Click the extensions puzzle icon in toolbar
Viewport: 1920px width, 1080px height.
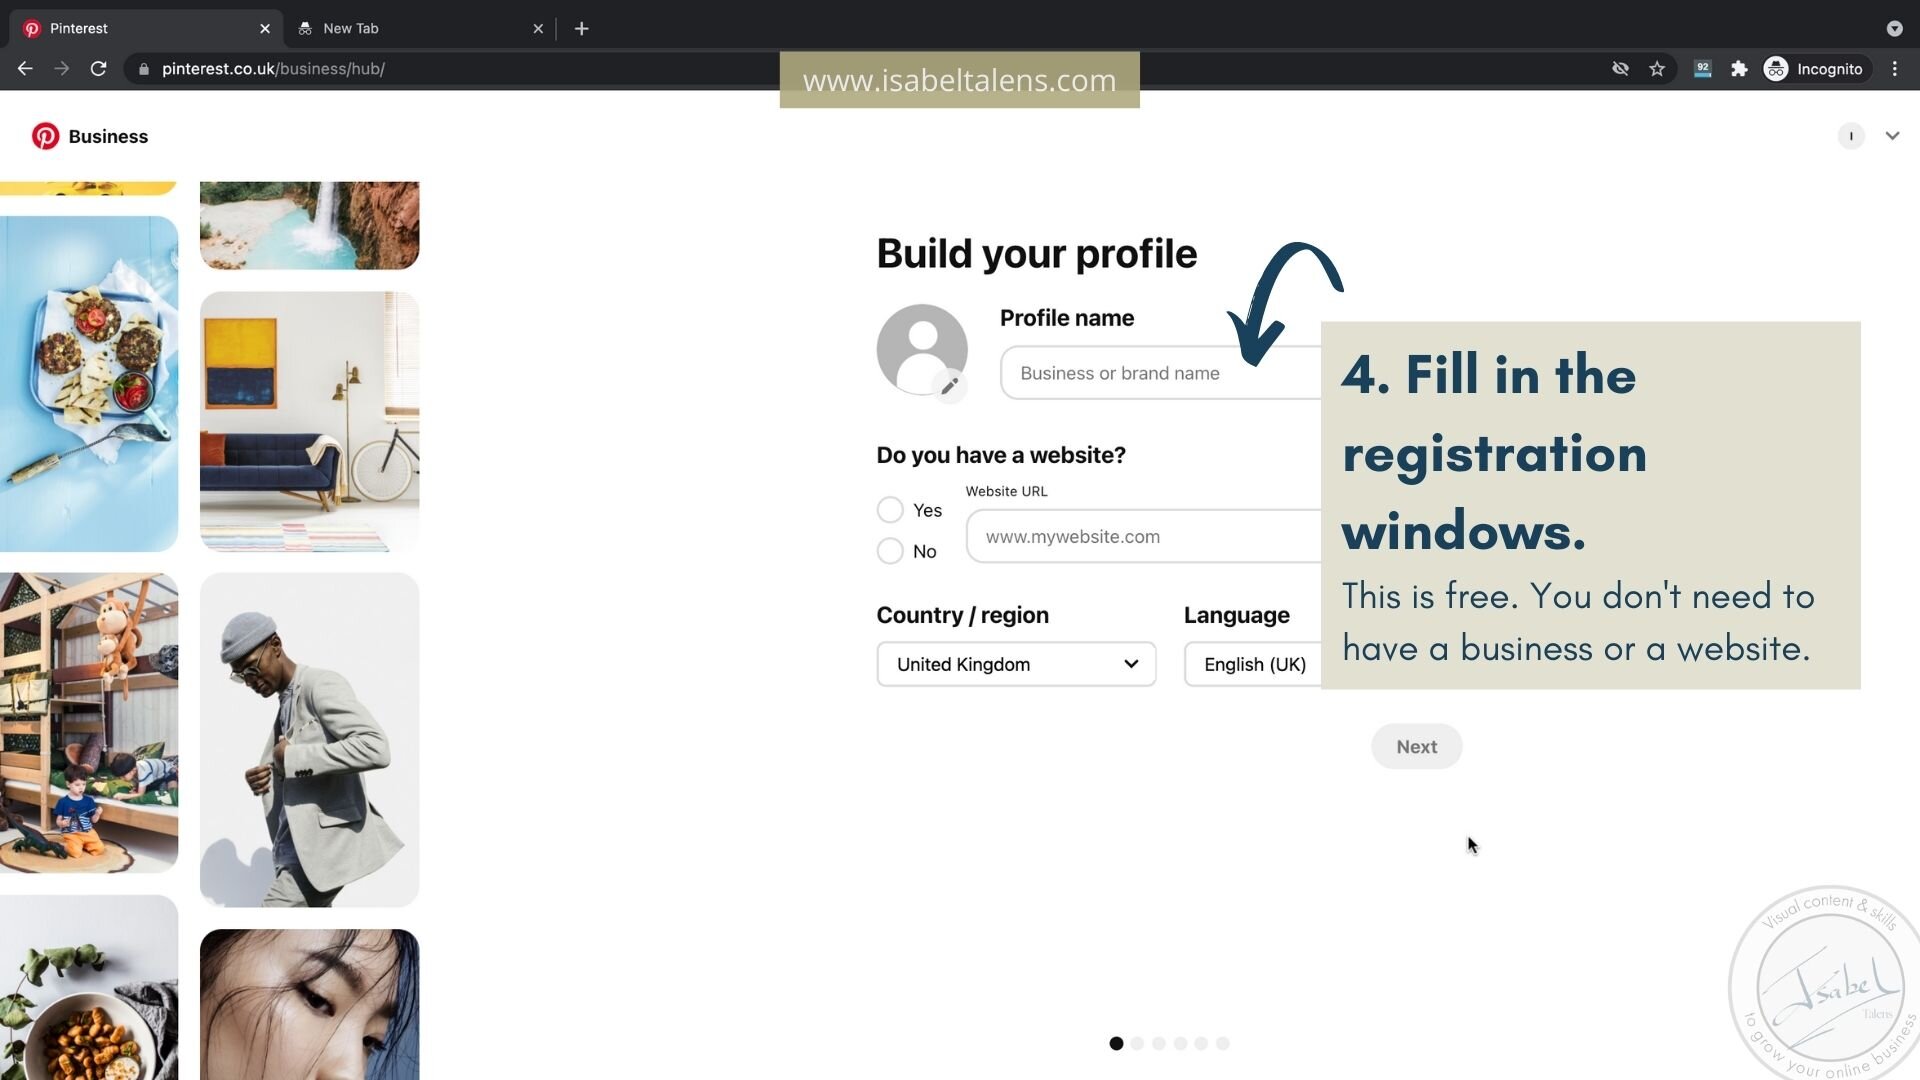coord(1741,69)
